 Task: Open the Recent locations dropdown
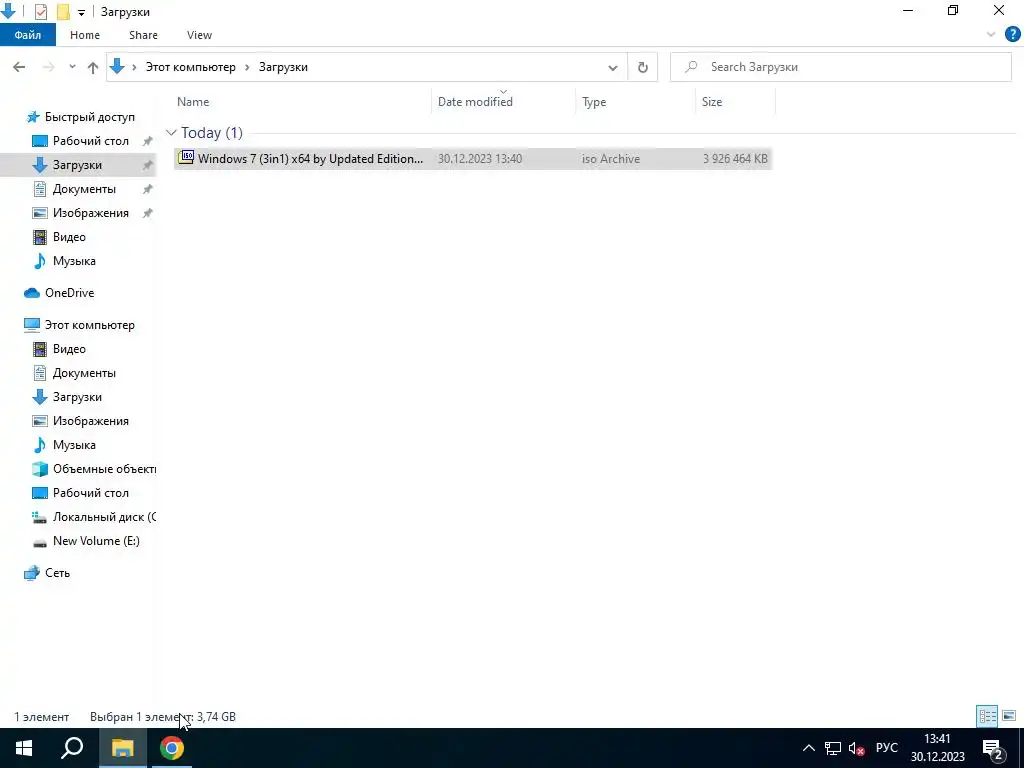72,67
